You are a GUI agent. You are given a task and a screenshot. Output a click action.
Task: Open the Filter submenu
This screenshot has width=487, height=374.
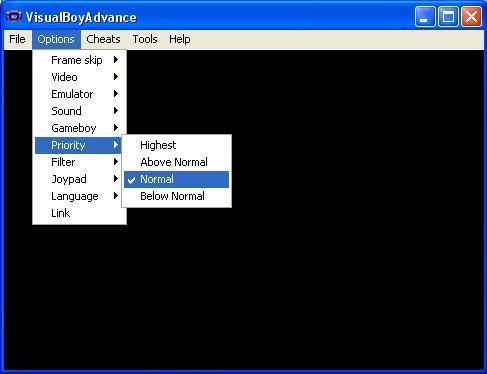[79, 162]
